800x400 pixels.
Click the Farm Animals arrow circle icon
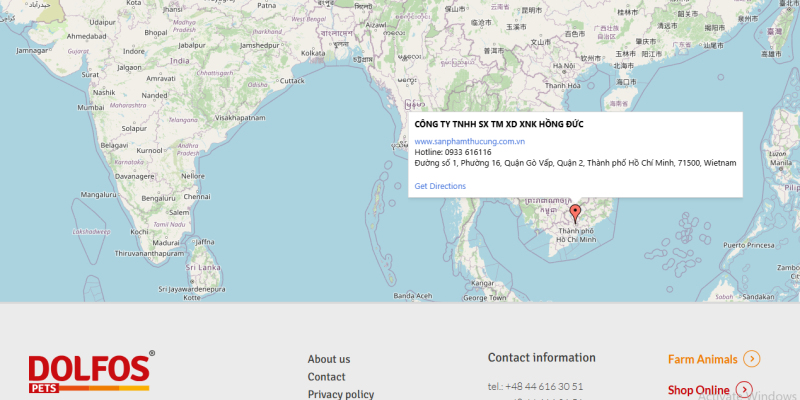(752, 359)
